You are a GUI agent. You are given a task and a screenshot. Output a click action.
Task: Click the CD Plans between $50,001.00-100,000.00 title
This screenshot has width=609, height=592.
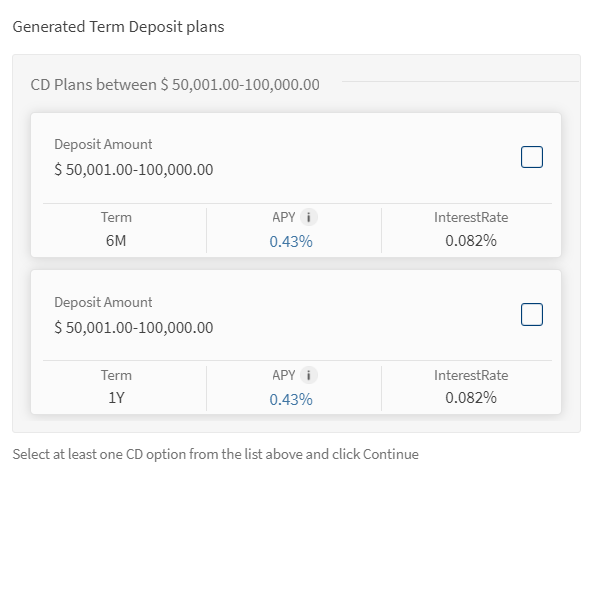tap(175, 84)
